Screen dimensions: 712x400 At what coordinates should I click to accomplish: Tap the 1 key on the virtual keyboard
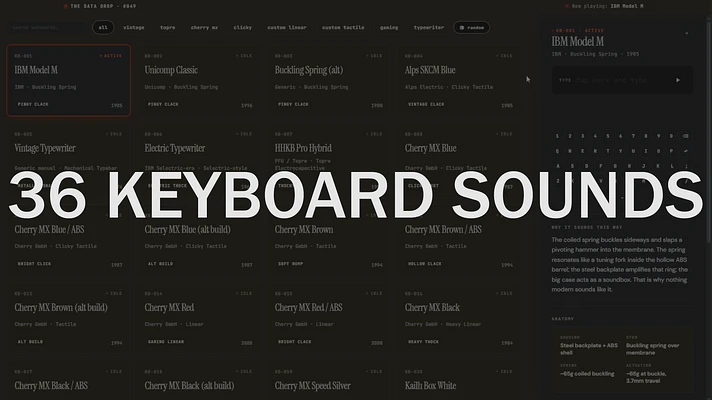click(x=557, y=136)
